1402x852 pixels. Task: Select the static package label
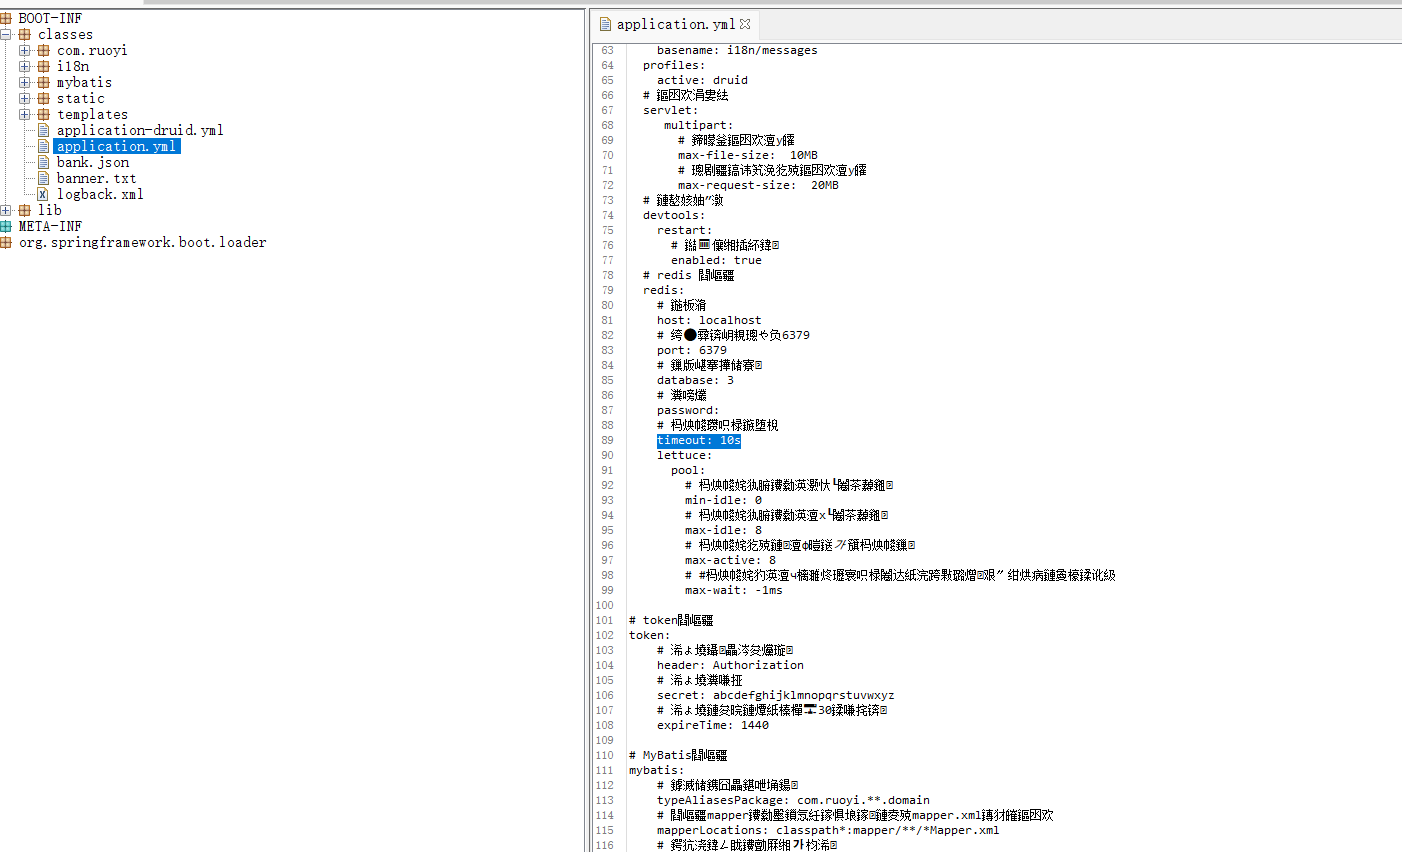coord(81,98)
